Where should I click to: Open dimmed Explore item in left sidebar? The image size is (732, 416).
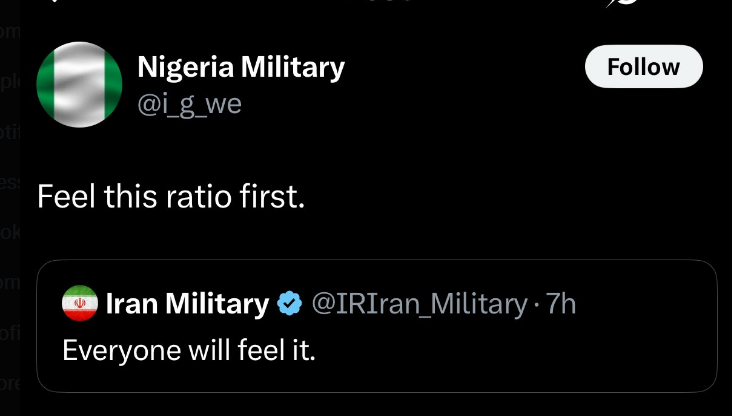pos(10,83)
